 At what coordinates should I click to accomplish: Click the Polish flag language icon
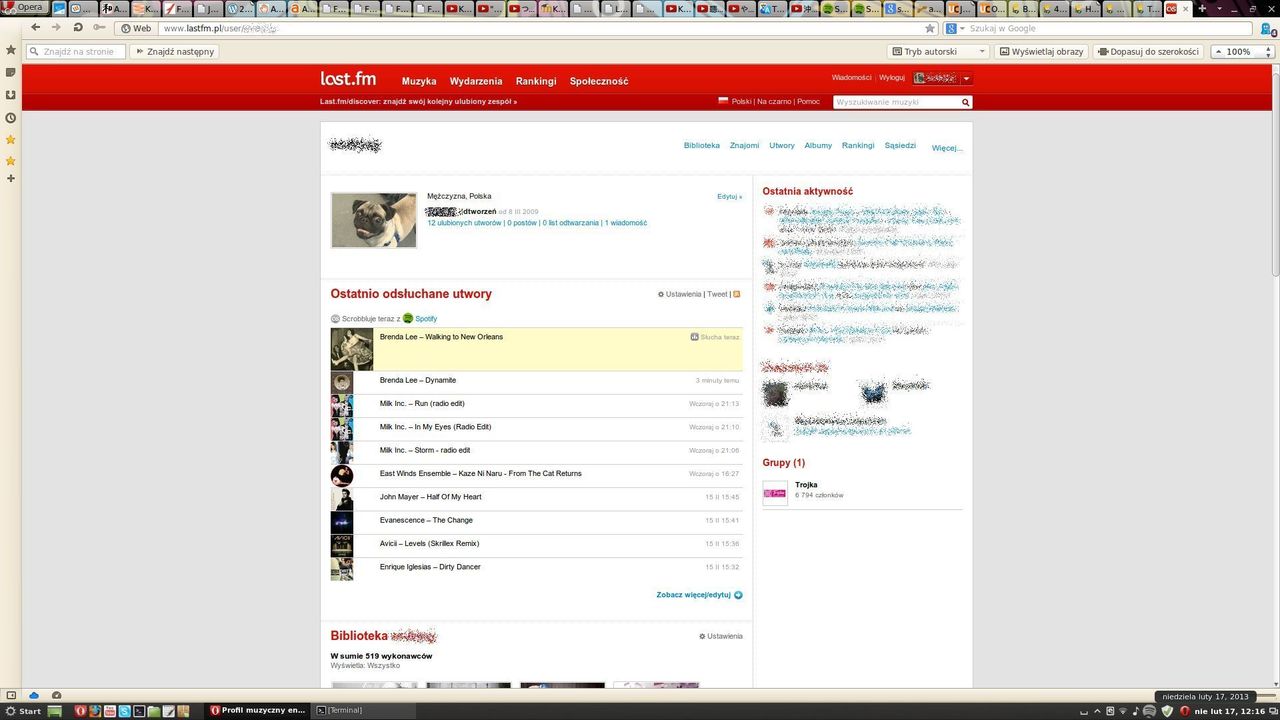[723, 101]
